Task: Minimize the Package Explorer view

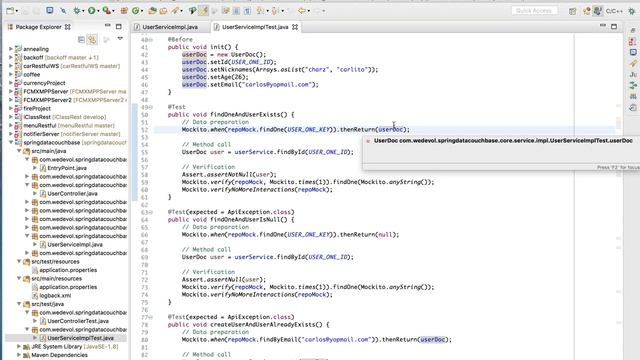Action: point(107,26)
